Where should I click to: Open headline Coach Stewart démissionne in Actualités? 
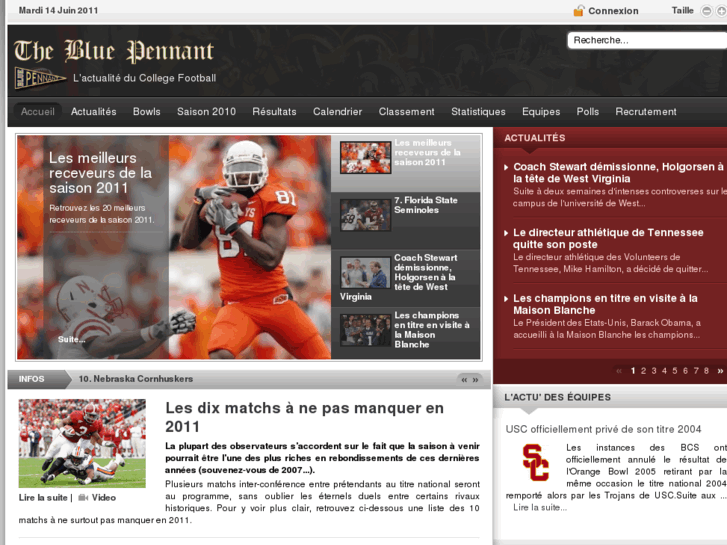(618, 173)
